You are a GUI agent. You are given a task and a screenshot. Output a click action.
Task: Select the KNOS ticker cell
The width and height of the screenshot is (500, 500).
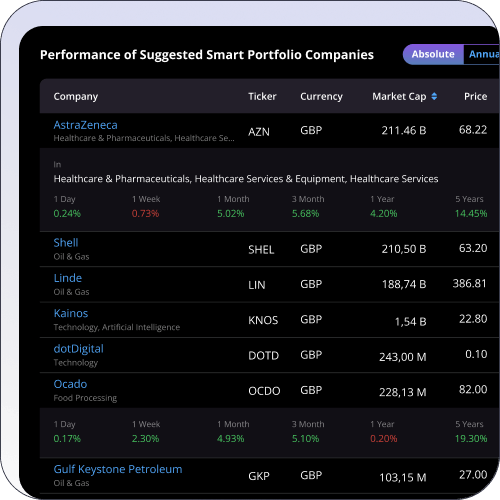263,320
